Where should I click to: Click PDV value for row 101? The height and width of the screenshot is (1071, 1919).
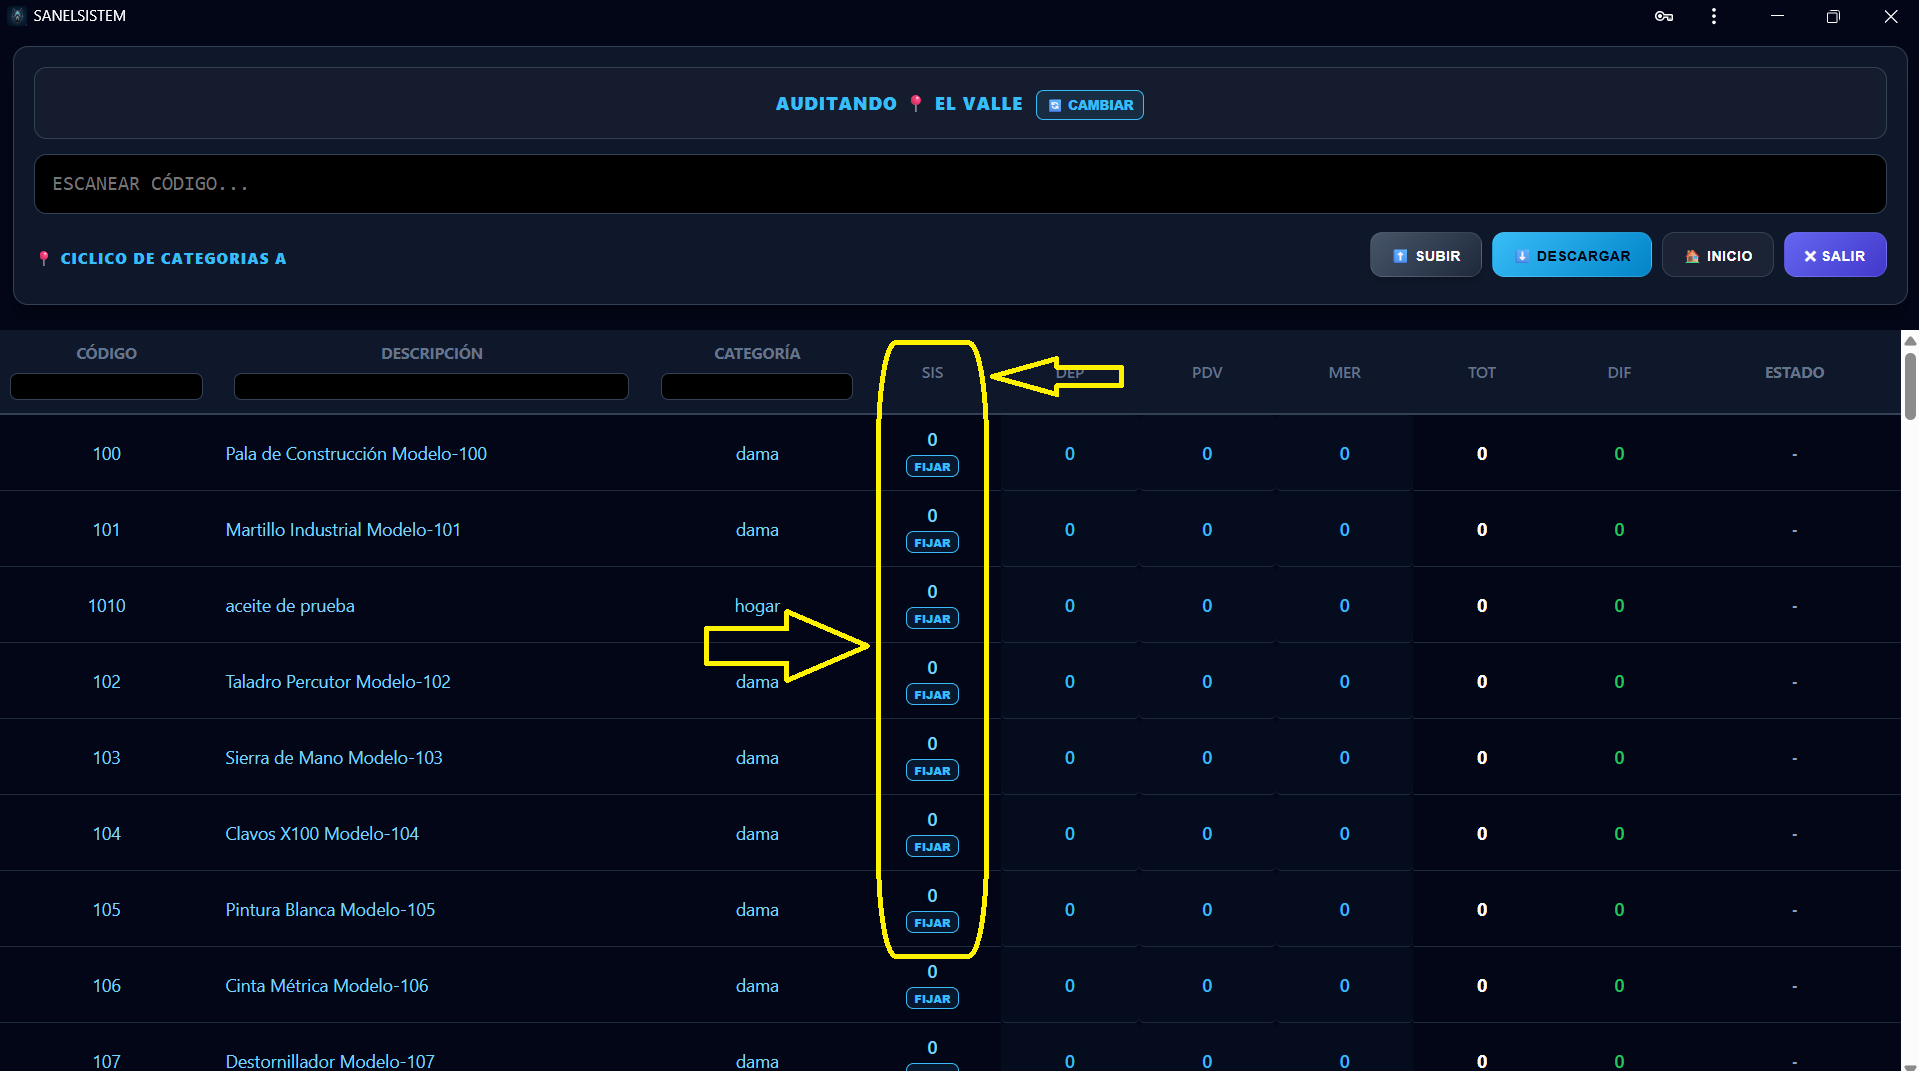pyautogui.click(x=1207, y=530)
